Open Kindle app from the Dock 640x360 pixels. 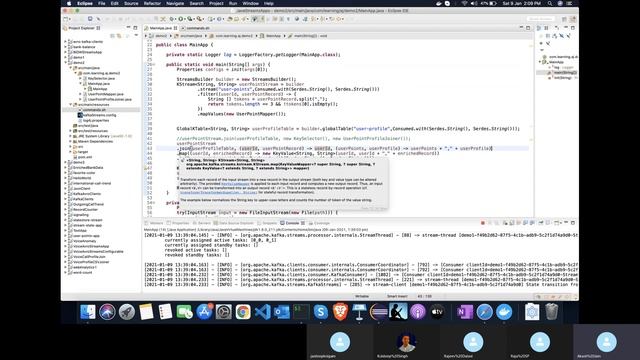pos(398,312)
